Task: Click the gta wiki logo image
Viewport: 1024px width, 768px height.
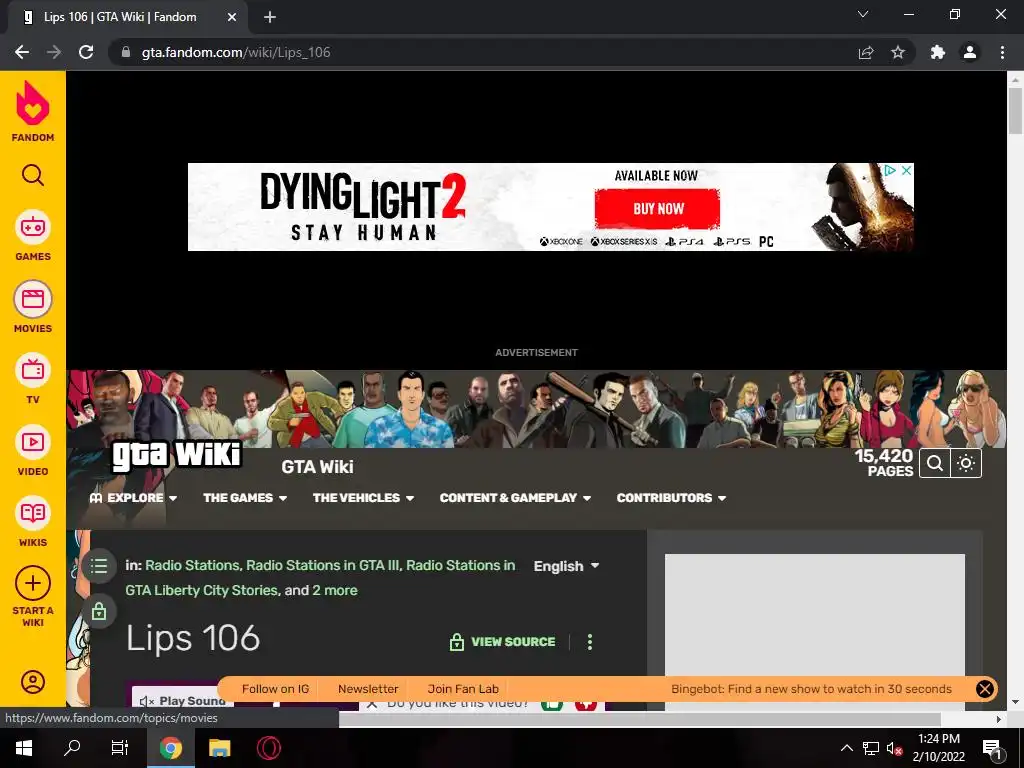Action: 176,455
